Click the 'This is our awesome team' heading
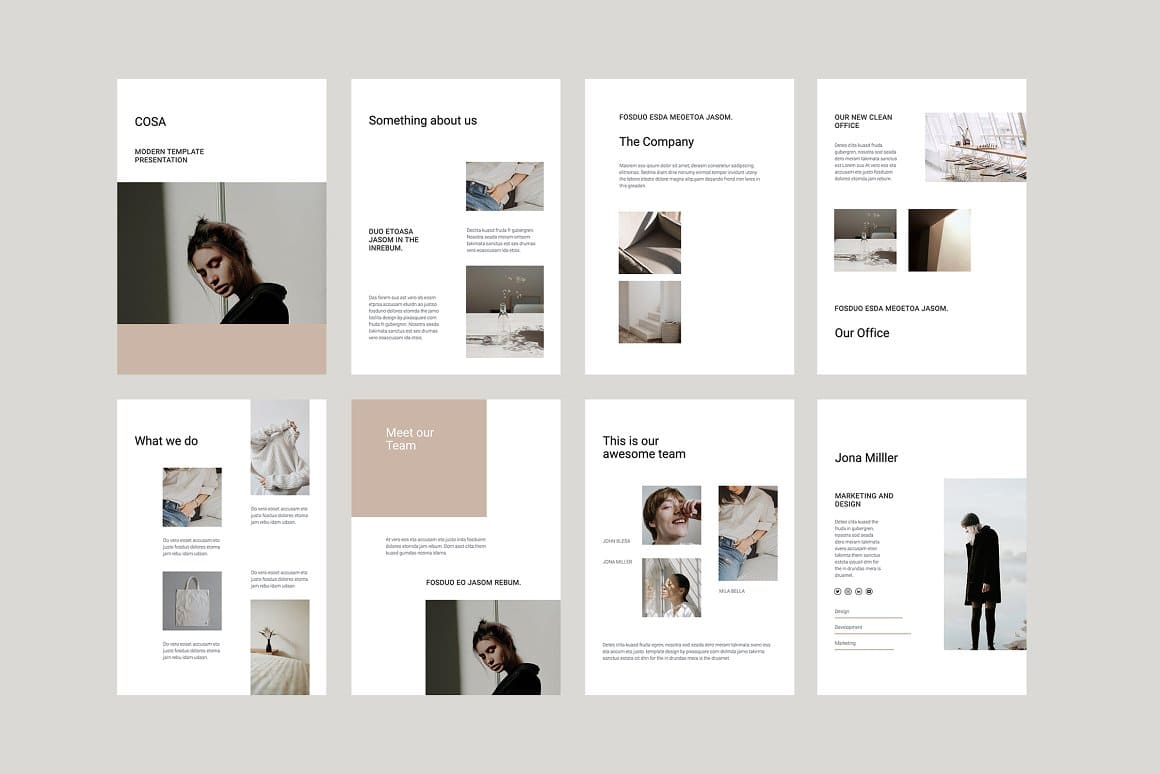1160x774 pixels. coord(644,446)
